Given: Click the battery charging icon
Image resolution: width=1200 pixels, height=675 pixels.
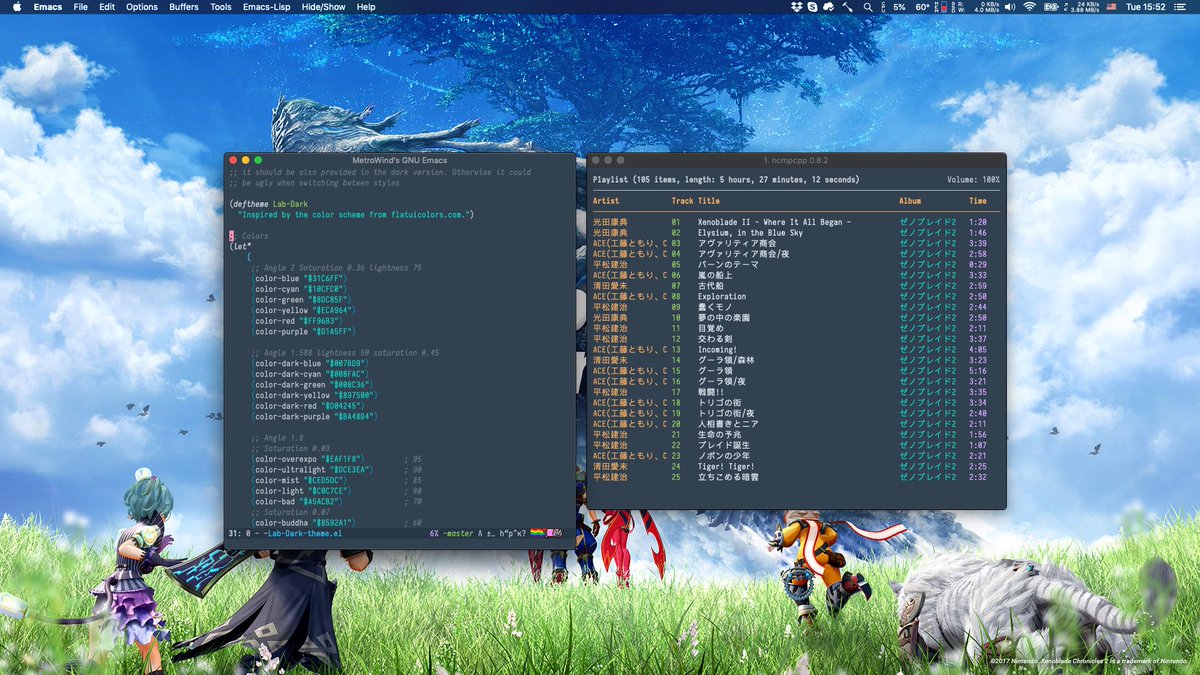Looking at the screenshot, I should (x=1051, y=7).
